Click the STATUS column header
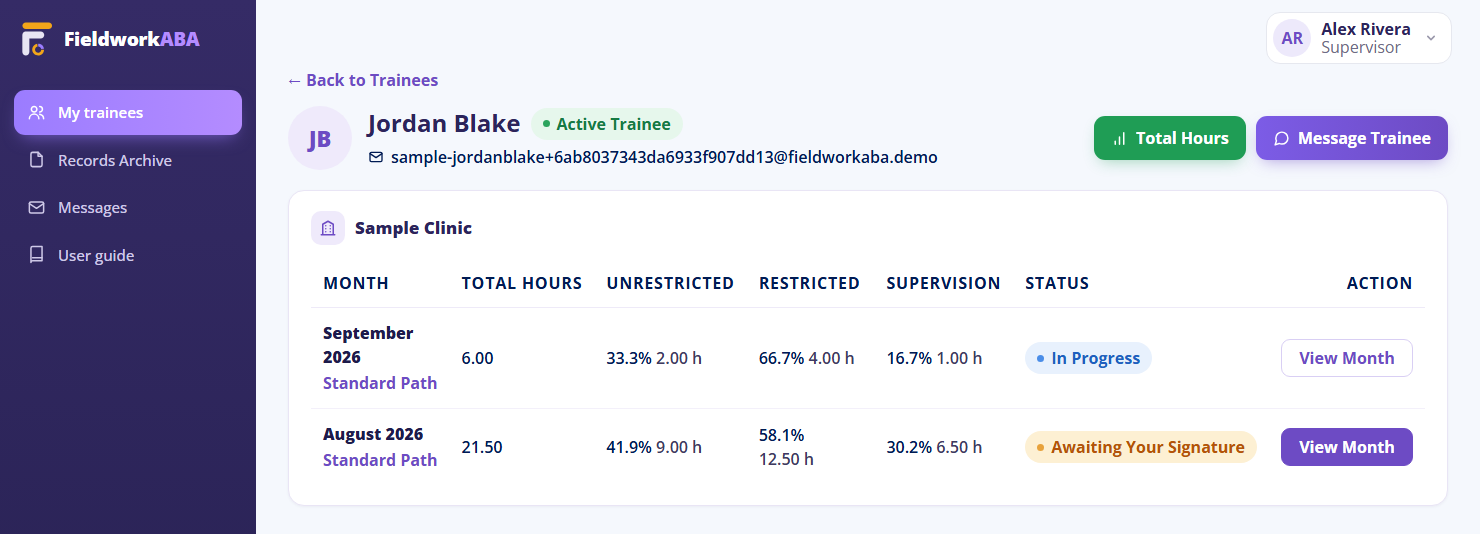 click(x=1057, y=283)
